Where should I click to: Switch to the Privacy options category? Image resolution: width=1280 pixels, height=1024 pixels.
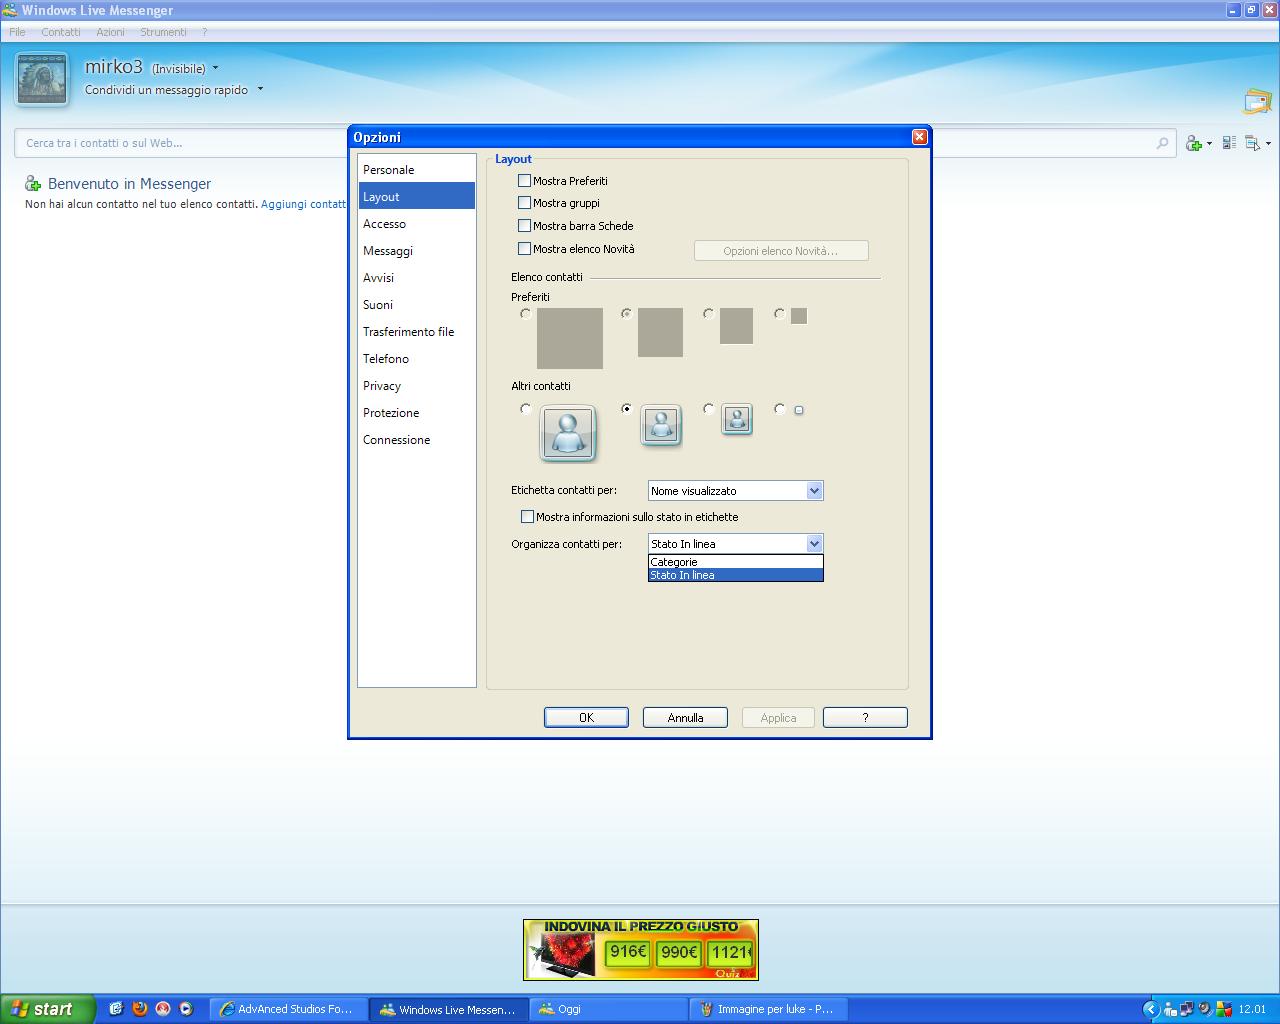382,386
